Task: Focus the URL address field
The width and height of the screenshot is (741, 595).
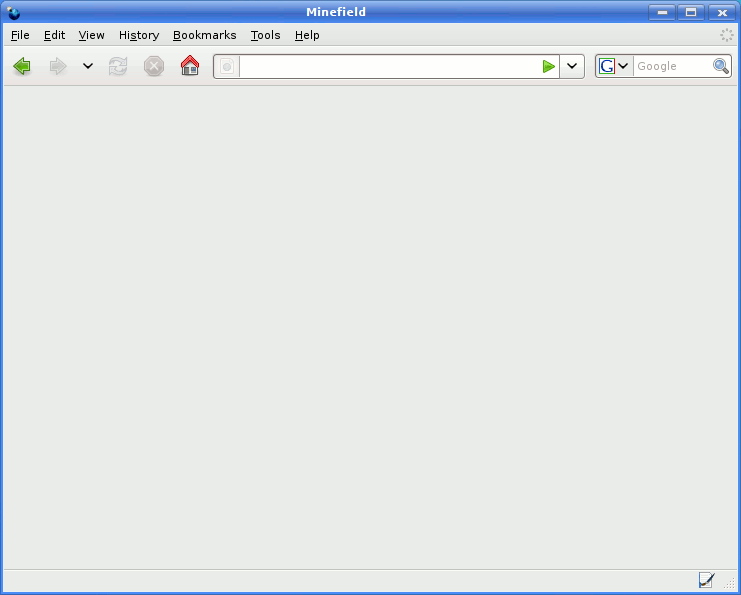Action: point(390,66)
